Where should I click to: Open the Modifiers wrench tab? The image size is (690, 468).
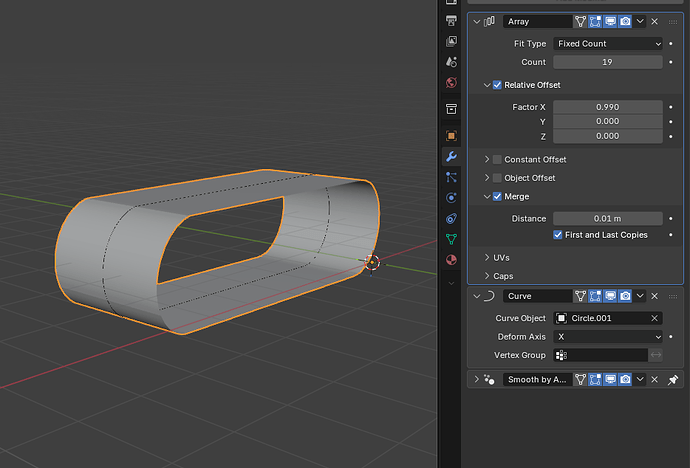coord(451,156)
